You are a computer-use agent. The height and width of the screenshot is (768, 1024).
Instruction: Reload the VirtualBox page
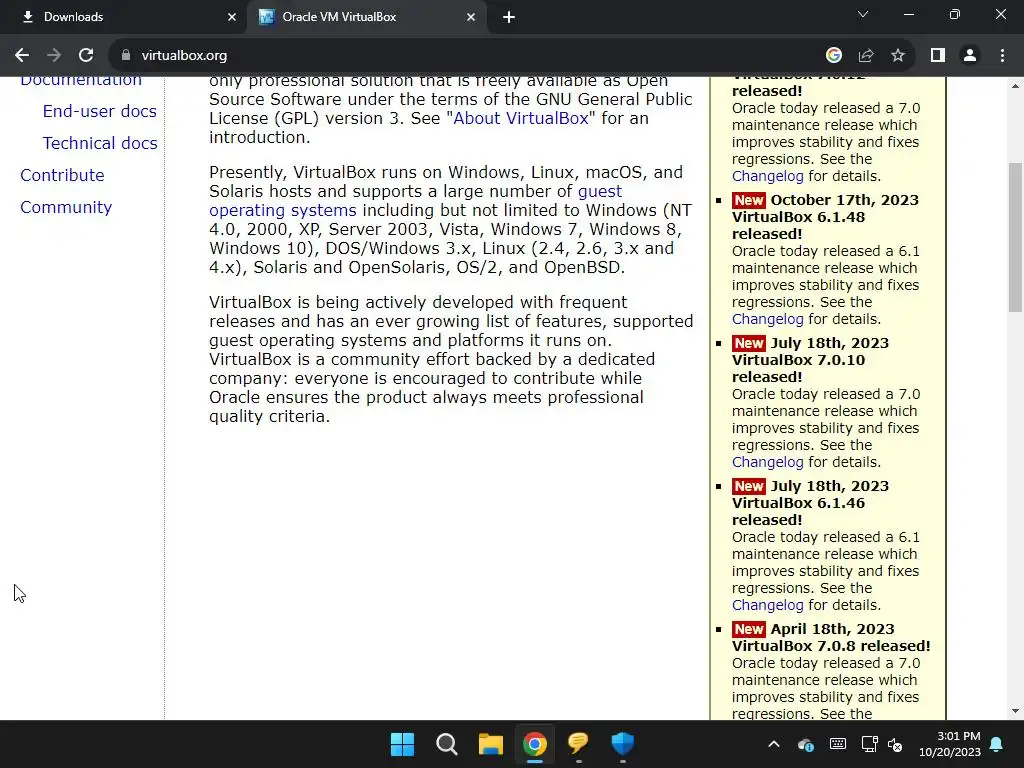click(86, 56)
